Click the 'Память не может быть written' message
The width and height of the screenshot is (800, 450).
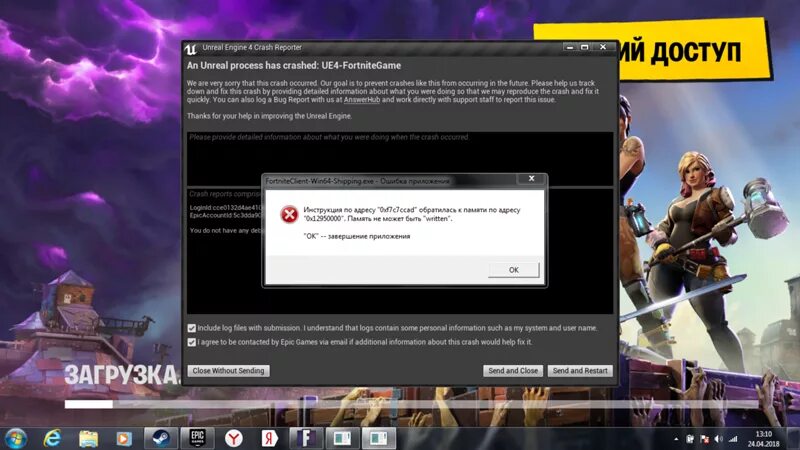click(x=400, y=218)
